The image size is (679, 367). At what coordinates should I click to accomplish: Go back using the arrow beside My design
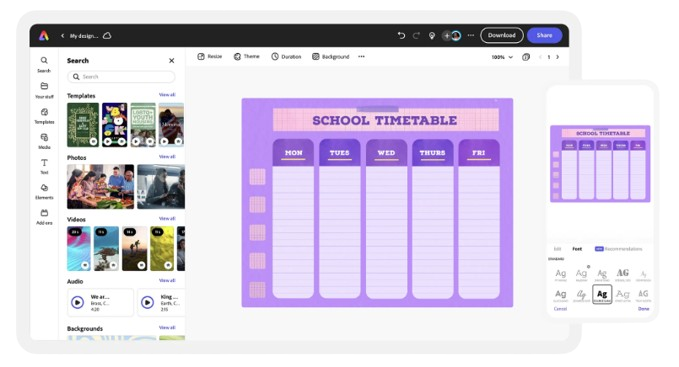[x=62, y=35]
